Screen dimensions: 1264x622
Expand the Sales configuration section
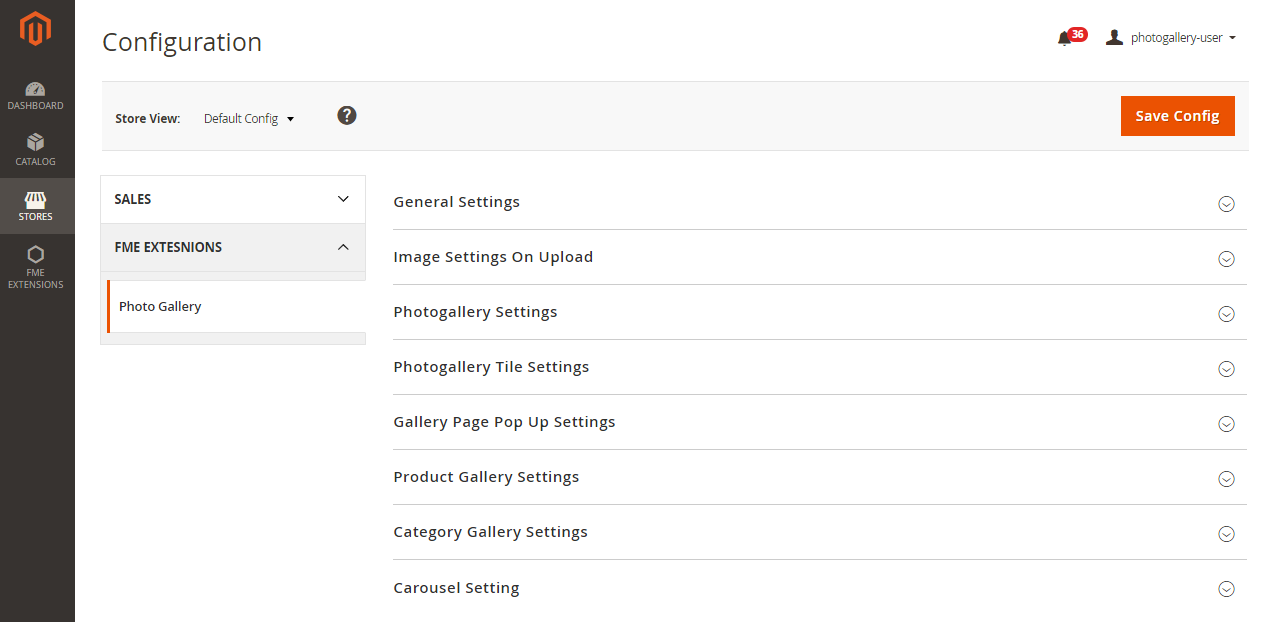(x=233, y=199)
